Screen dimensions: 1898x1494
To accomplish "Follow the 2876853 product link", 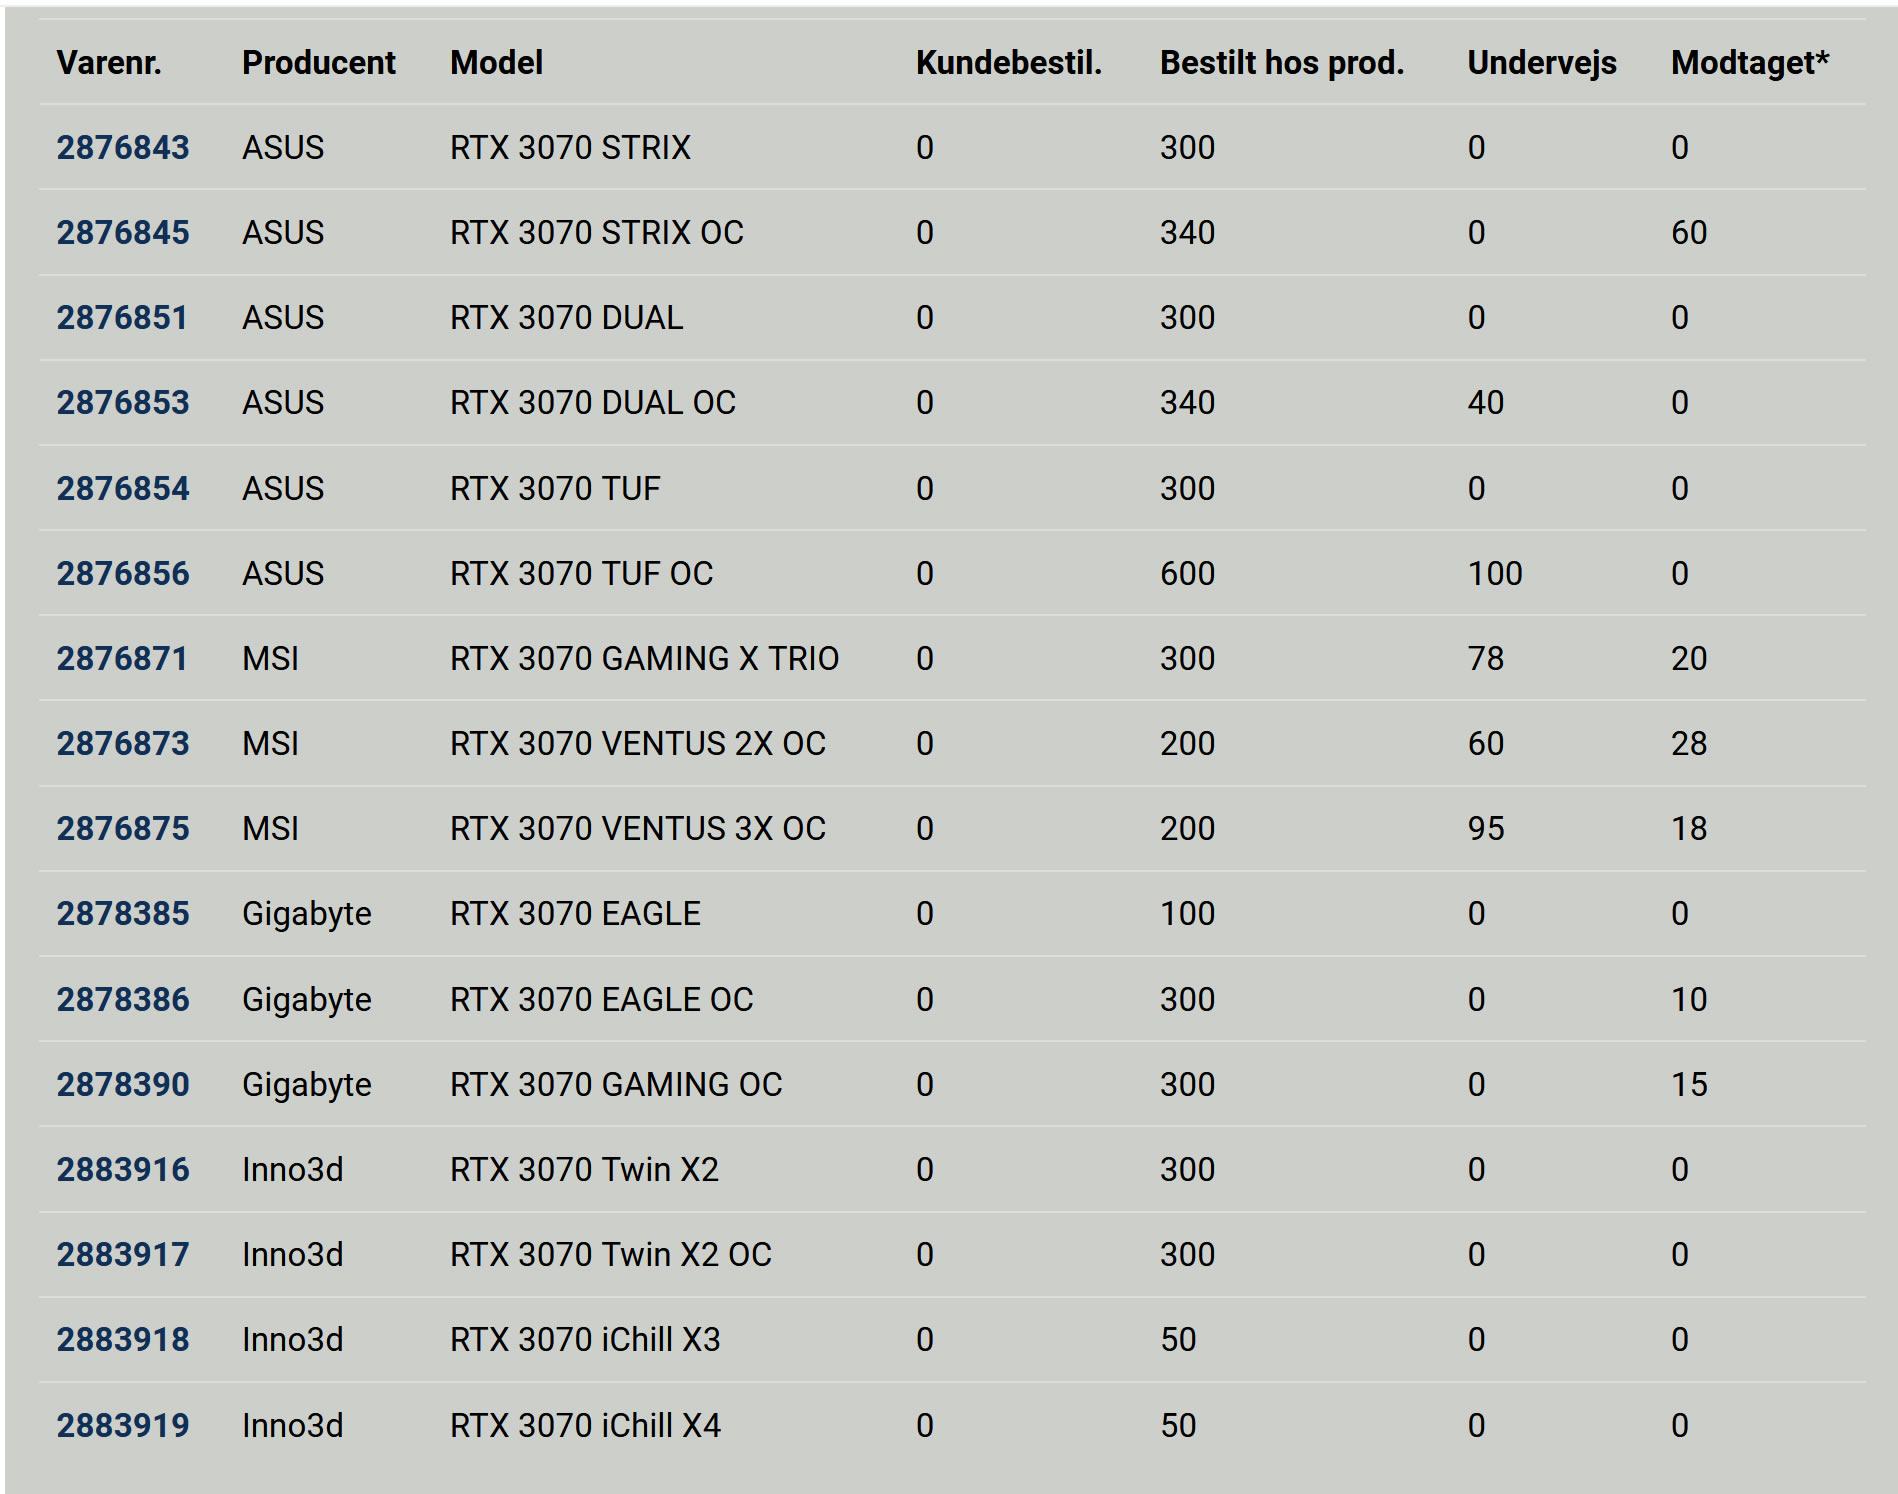I will point(122,403).
